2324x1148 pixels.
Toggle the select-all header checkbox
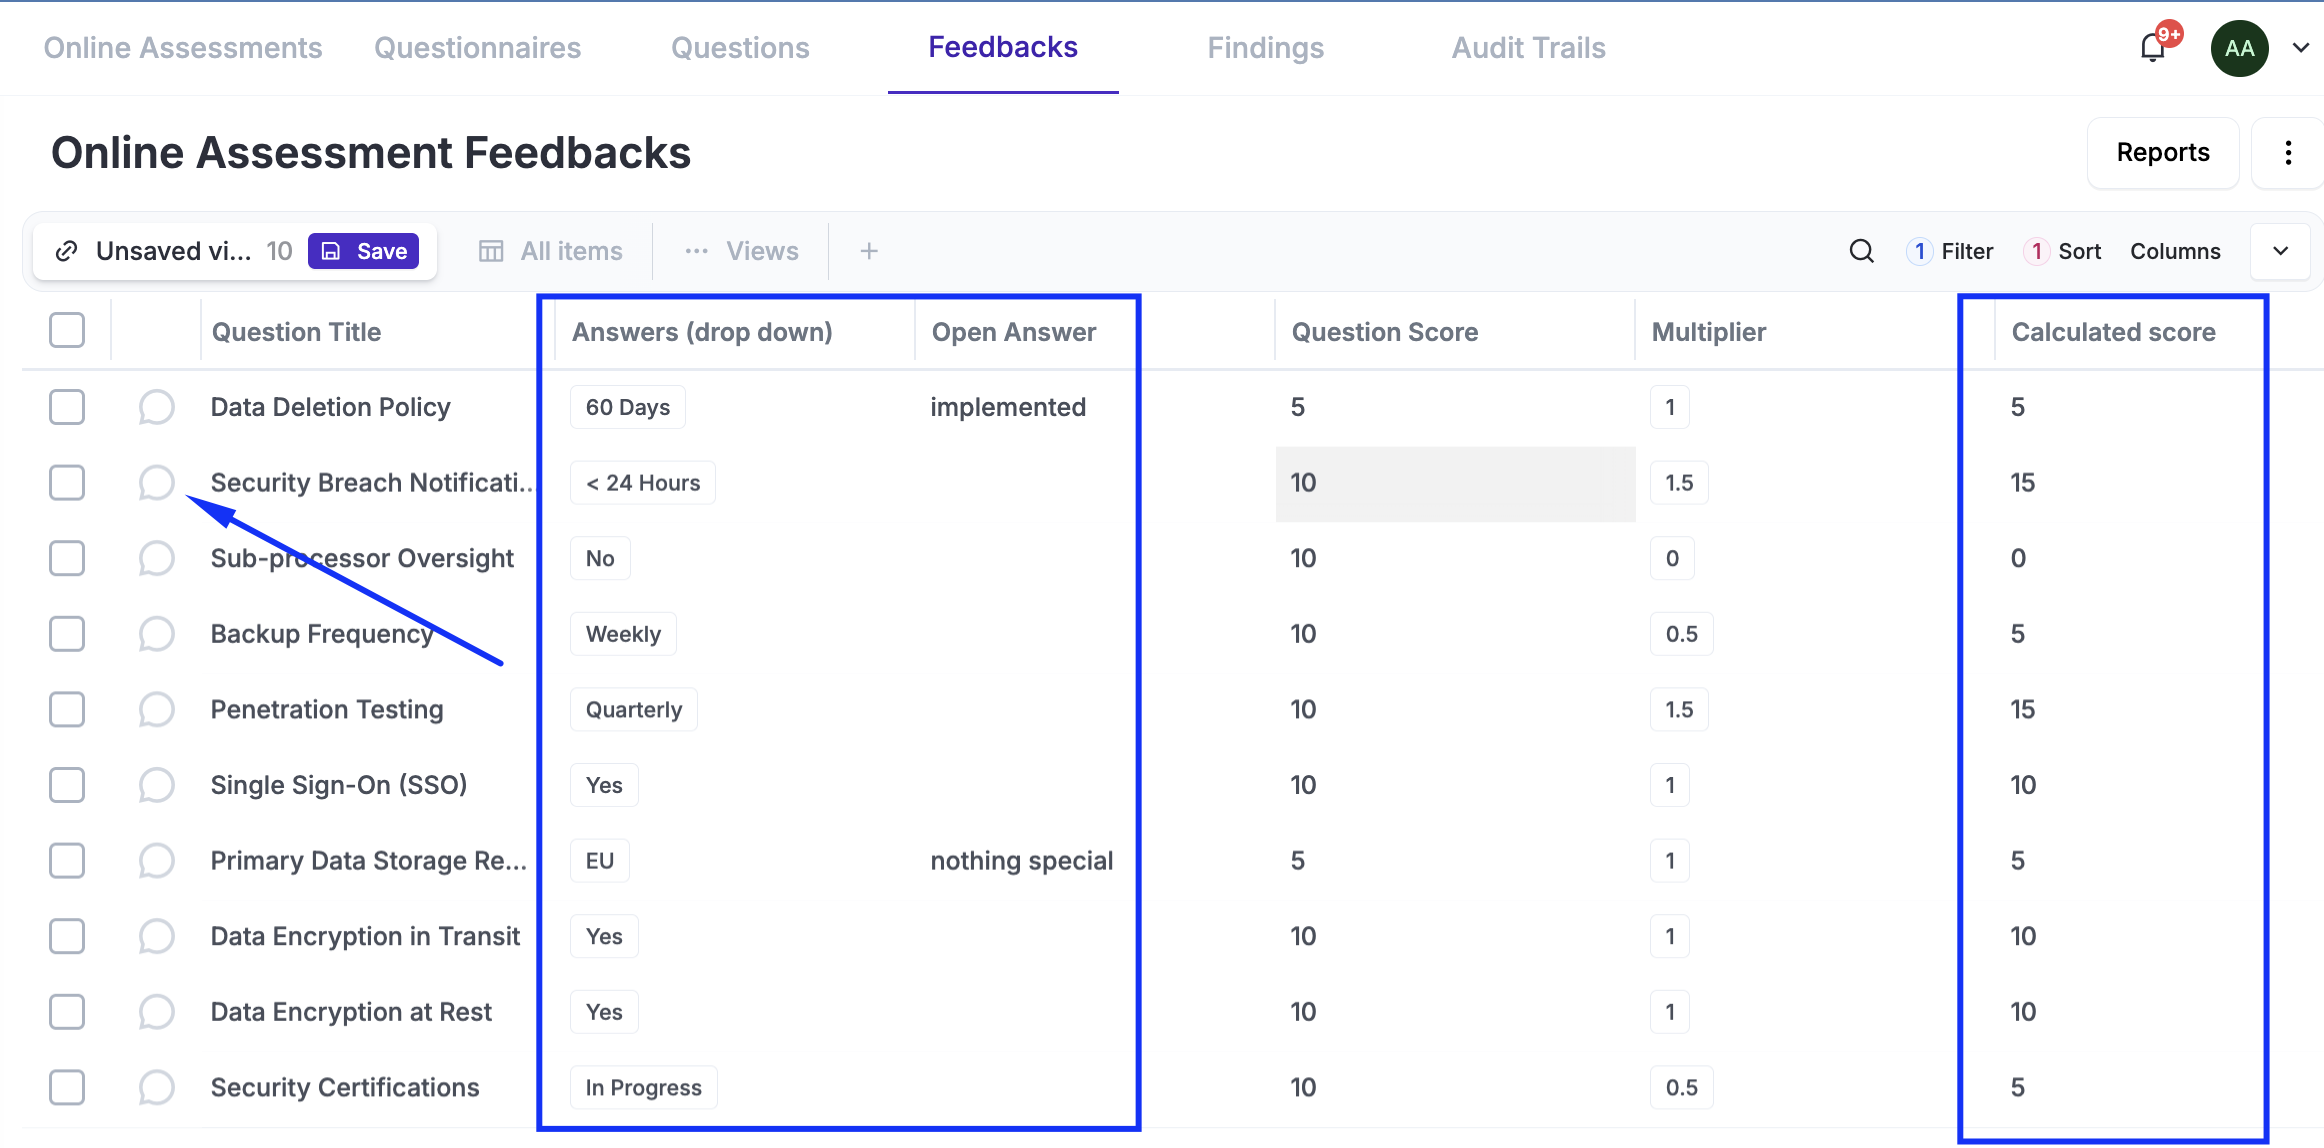coord(67,331)
